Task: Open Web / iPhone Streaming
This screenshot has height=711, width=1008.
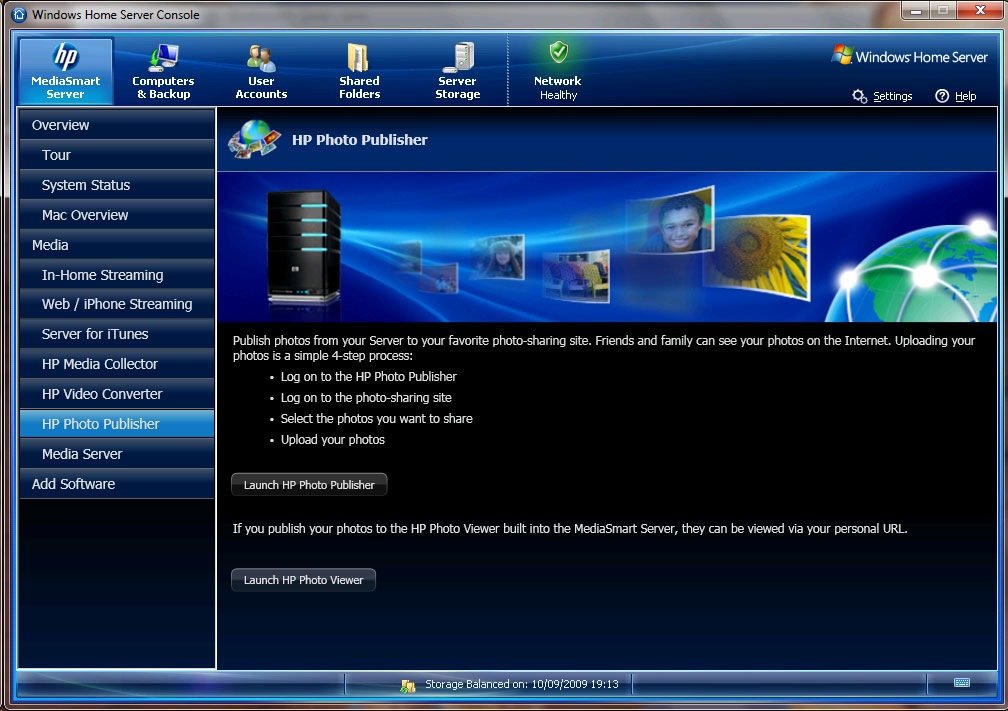Action: (116, 304)
